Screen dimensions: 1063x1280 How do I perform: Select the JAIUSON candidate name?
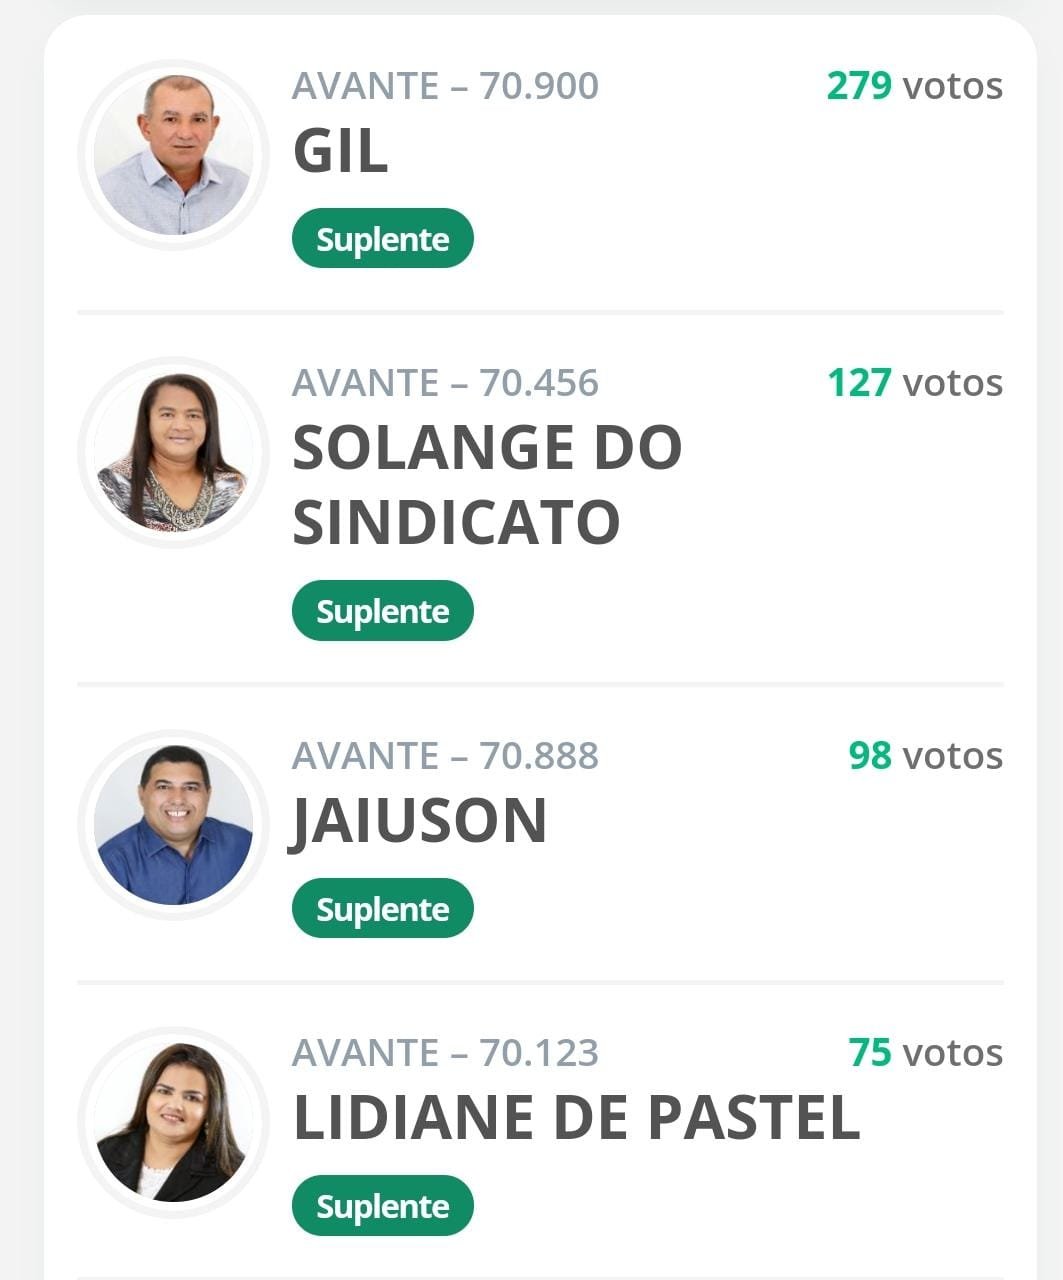(x=420, y=822)
